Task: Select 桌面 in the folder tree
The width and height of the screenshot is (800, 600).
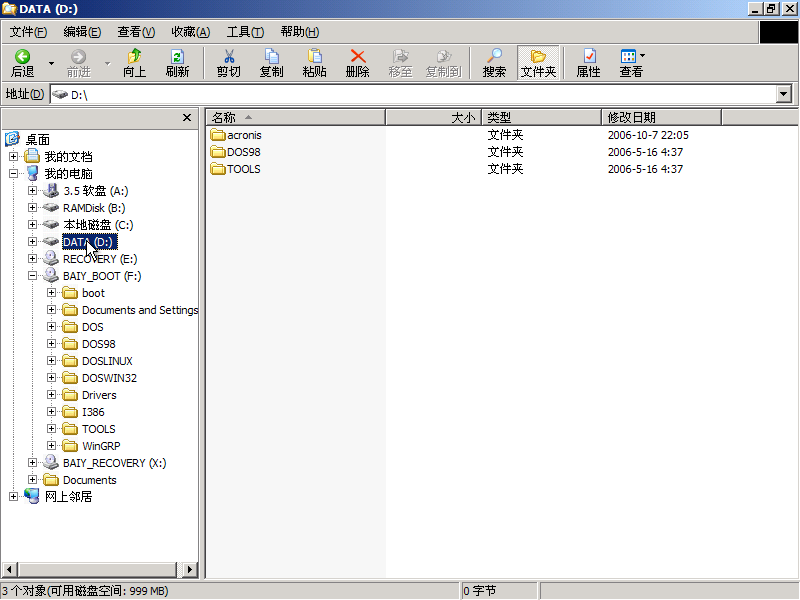Action: click(37, 139)
